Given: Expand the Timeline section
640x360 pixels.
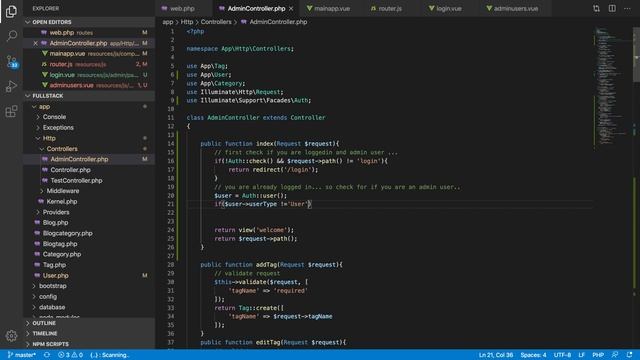Looking at the screenshot, I should coord(89,333).
